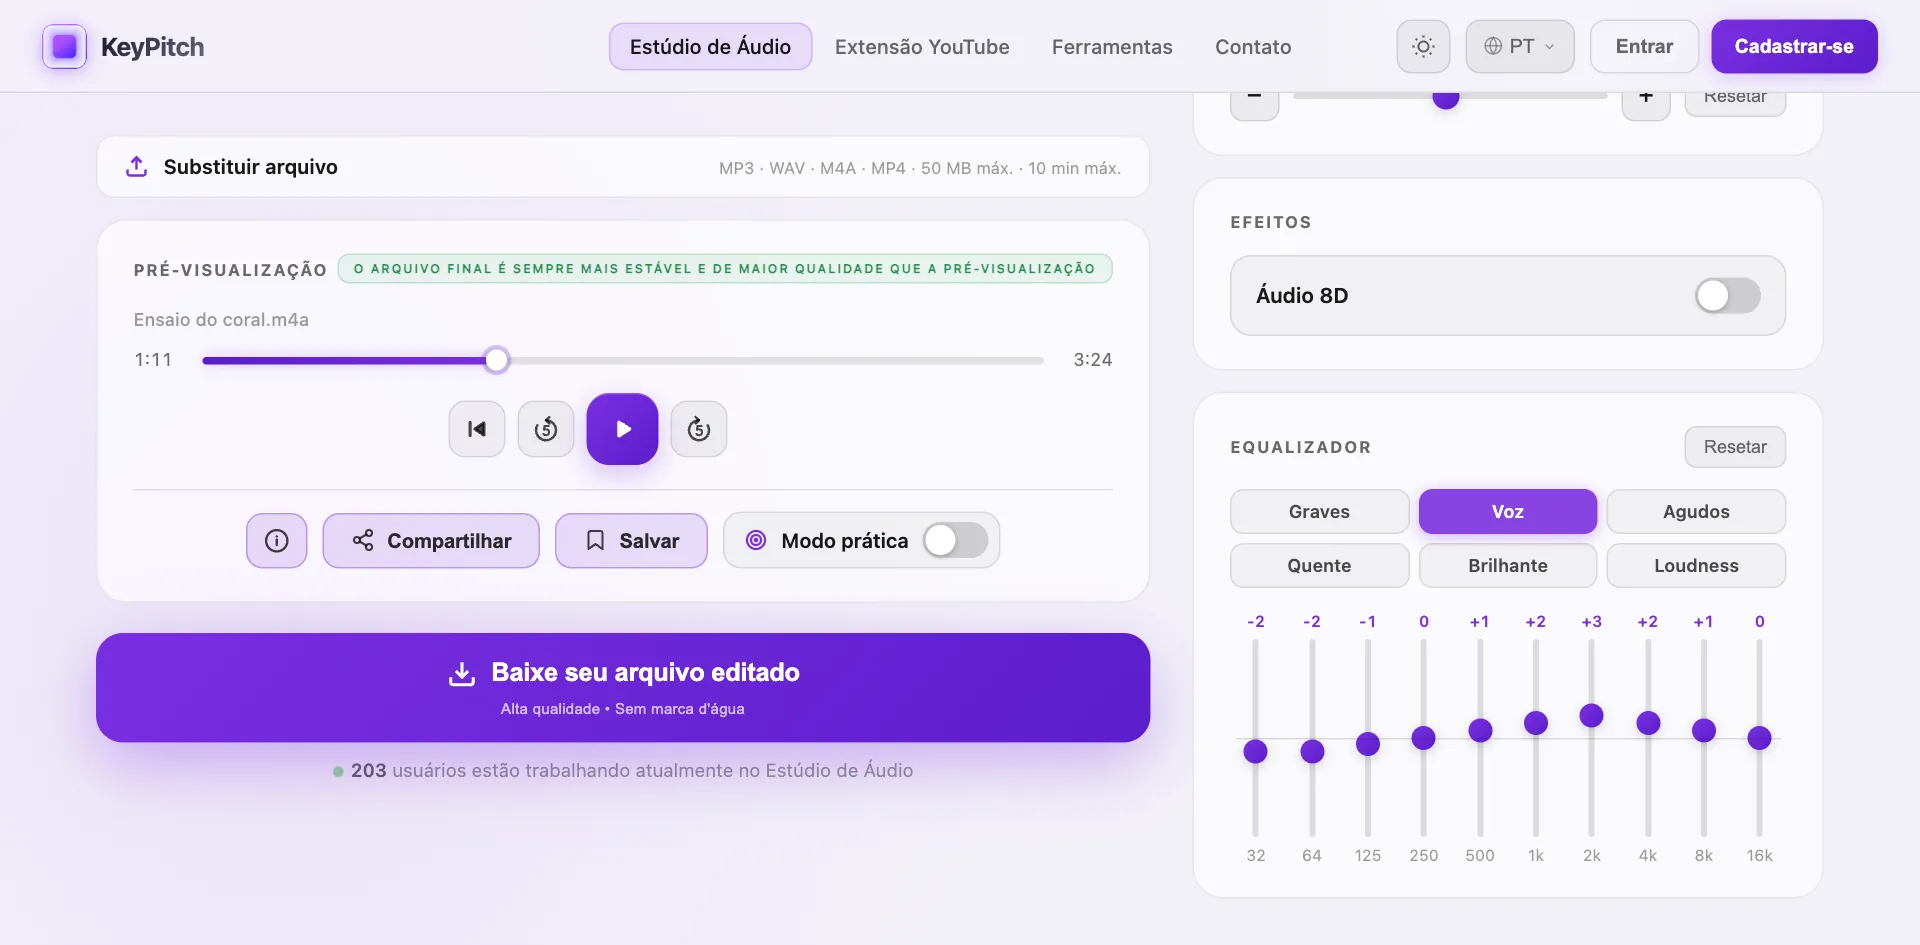Select the Agudos equalizer preset

click(1696, 511)
